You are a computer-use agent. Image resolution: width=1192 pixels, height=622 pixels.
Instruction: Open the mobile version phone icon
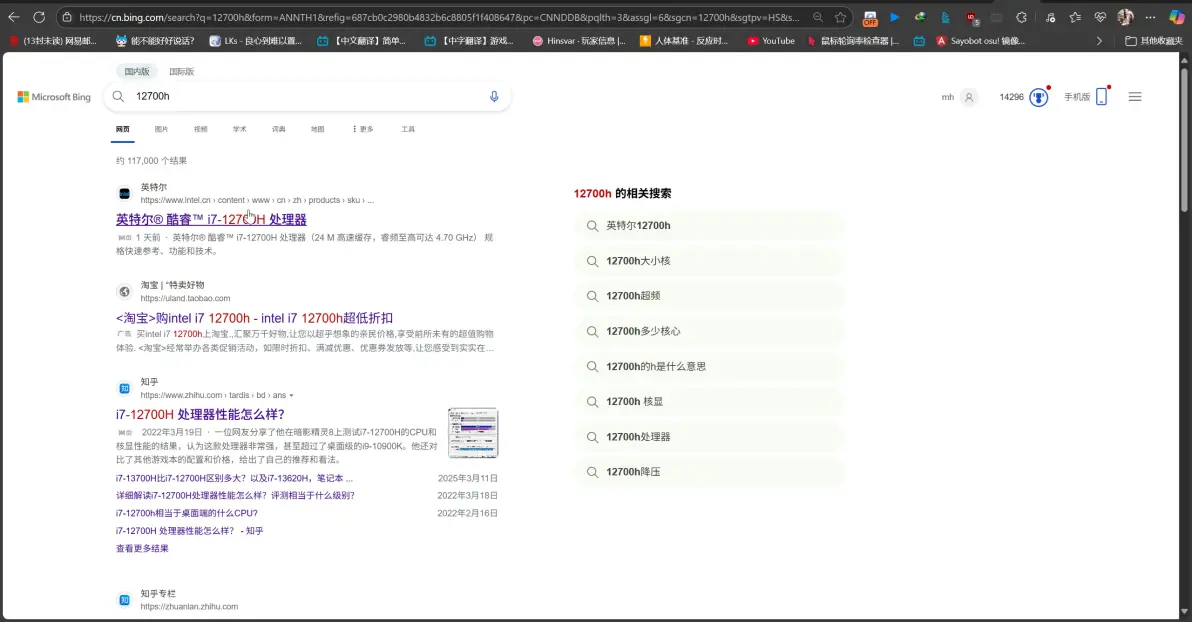pos(1102,97)
